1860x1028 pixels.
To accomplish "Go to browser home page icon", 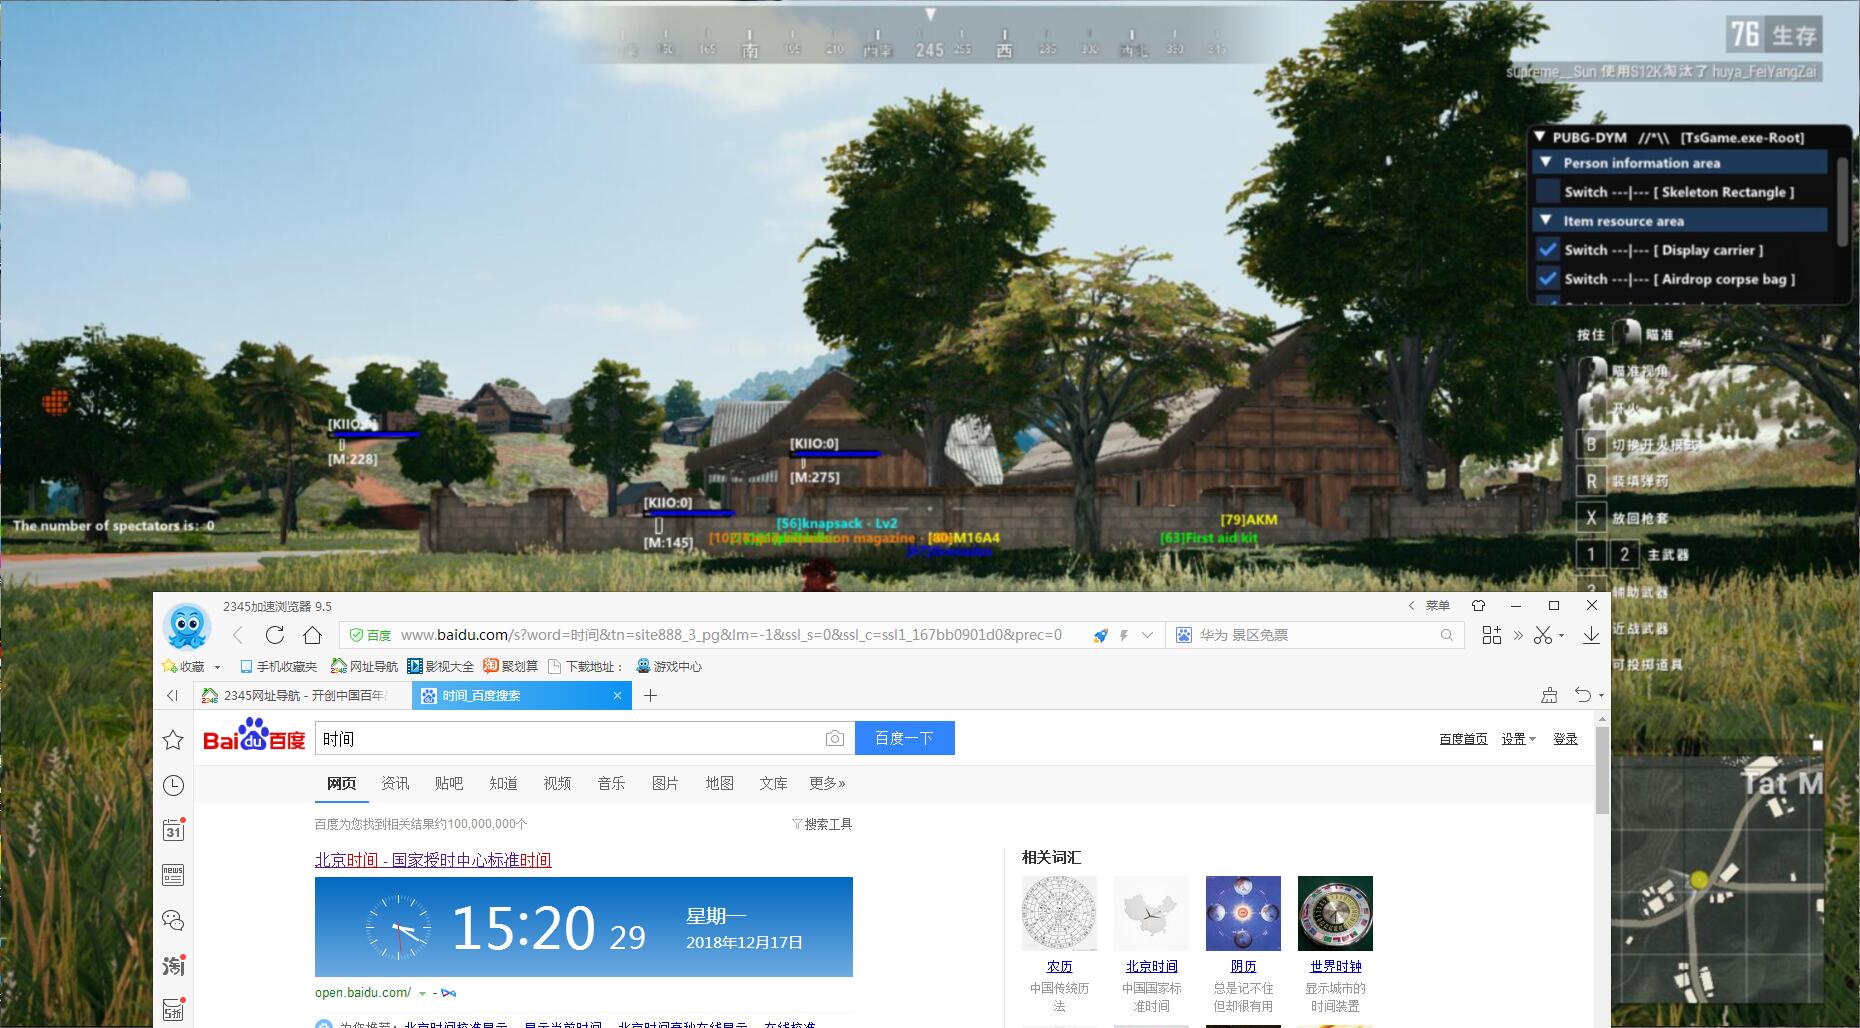I will pyautogui.click(x=312, y=635).
